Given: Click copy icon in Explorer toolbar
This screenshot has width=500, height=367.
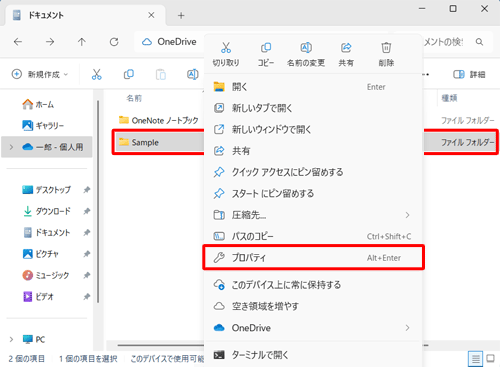Looking at the screenshot, I should coord(129,74).
